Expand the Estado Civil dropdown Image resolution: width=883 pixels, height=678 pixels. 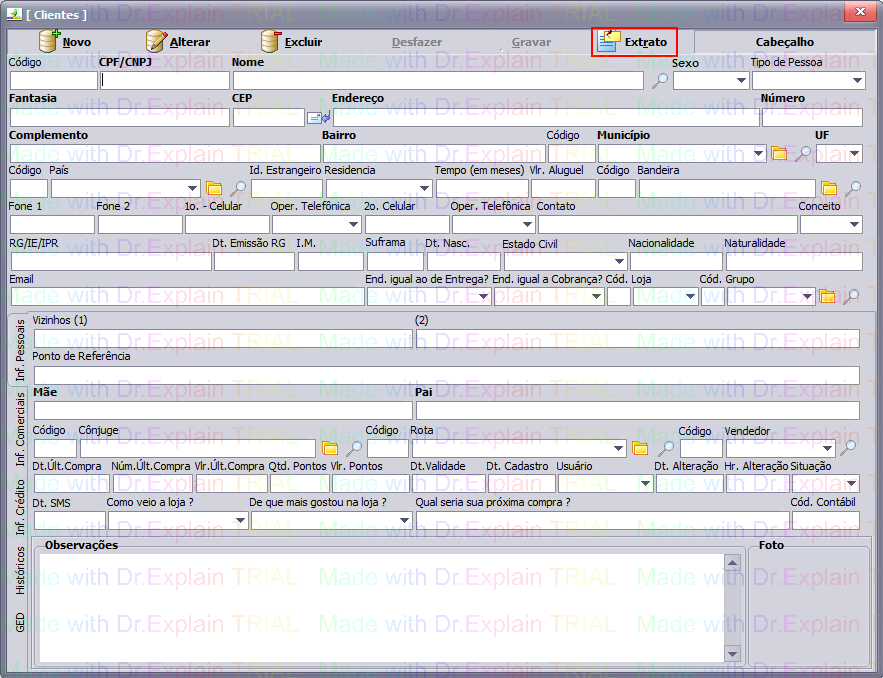pyautogui.click(x=618, y=261)
